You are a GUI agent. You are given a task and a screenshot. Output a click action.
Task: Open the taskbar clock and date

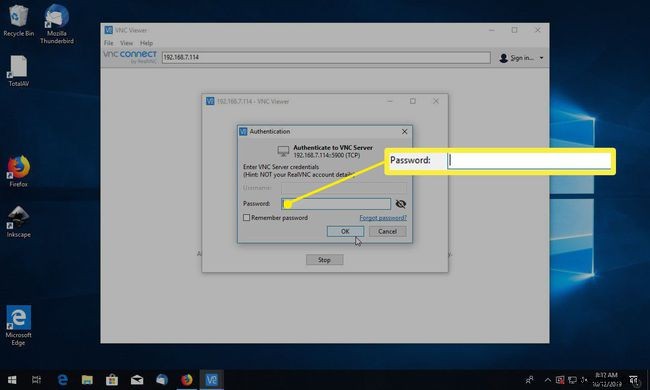coord(607,380)
